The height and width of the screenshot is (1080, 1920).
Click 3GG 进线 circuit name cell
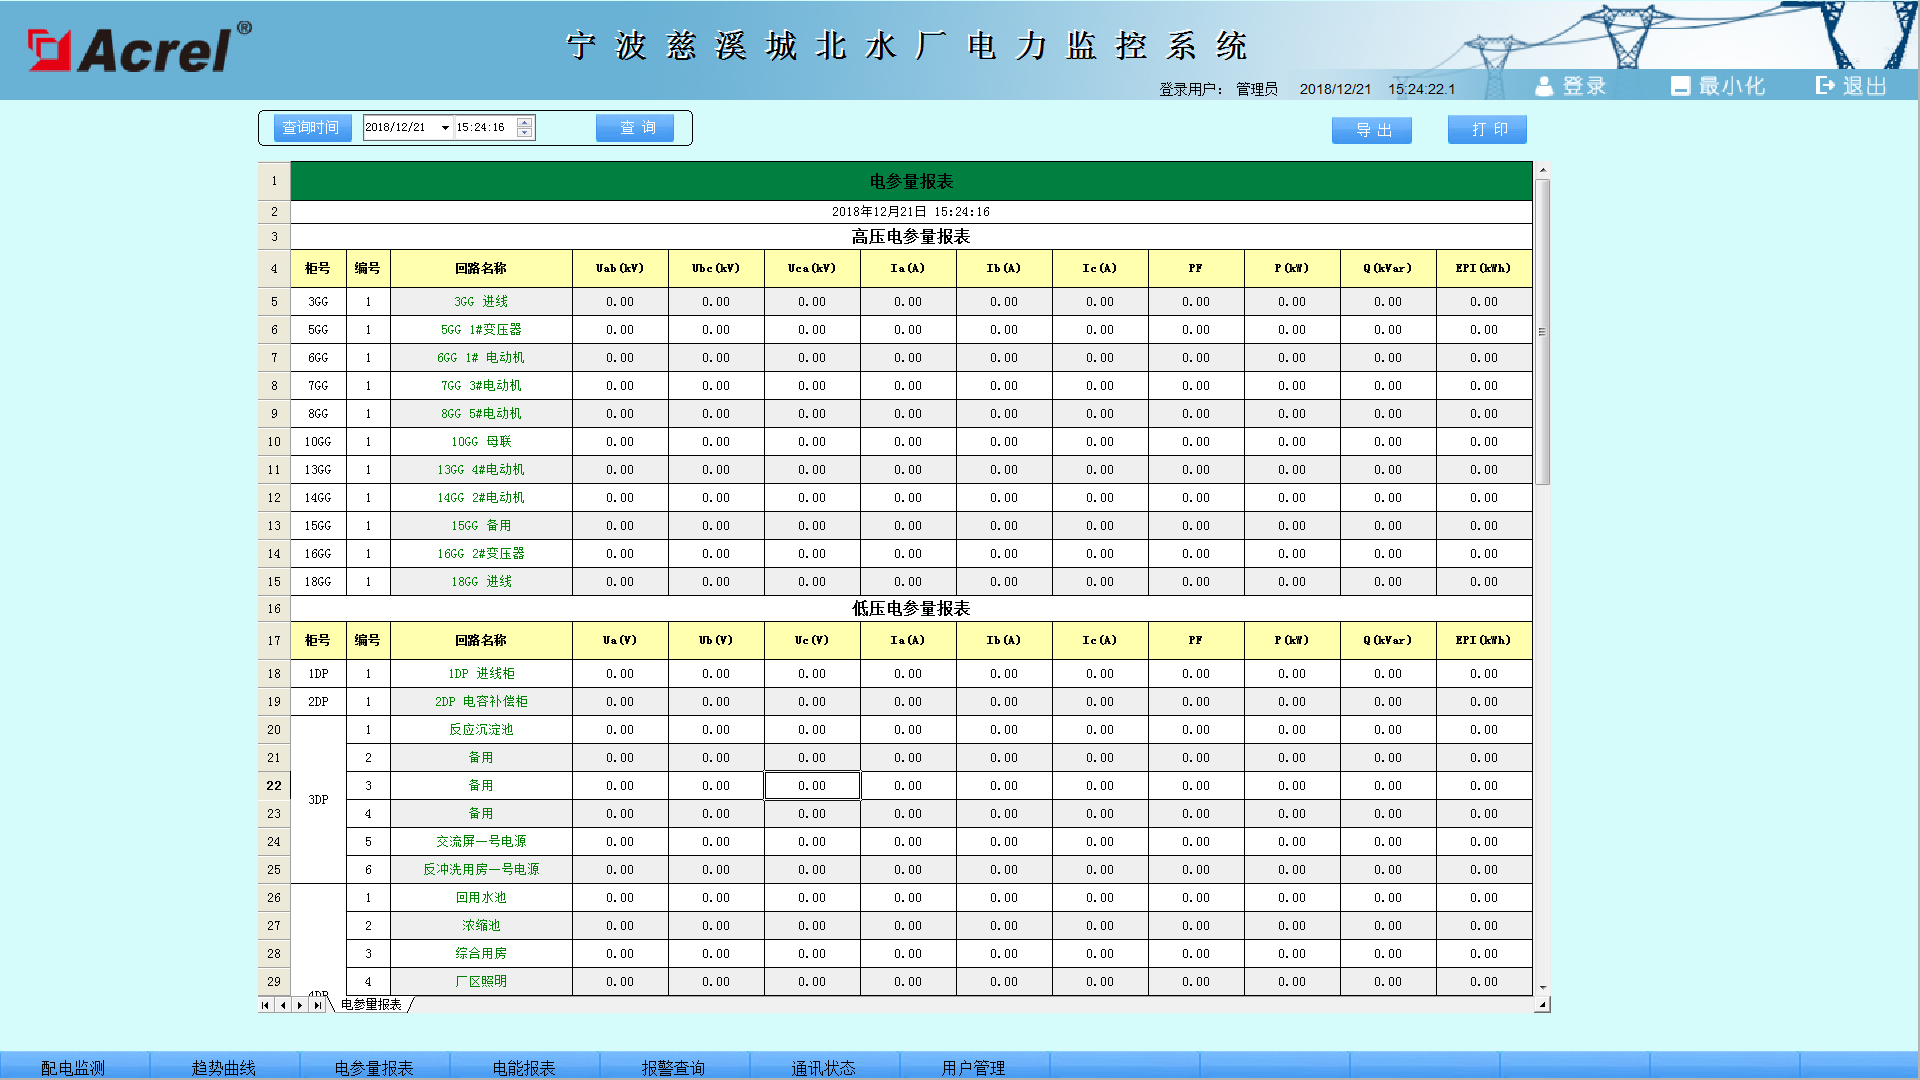tap(481, 302)
